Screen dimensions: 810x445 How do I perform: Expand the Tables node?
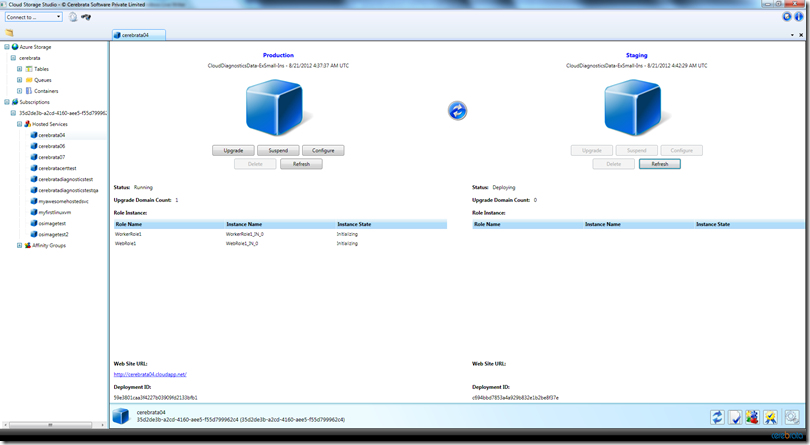coord(19,69)
